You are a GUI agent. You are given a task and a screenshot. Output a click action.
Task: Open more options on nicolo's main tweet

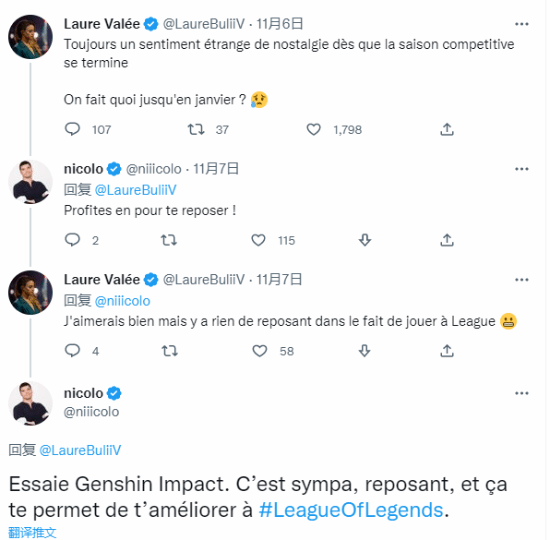(522, 393)
